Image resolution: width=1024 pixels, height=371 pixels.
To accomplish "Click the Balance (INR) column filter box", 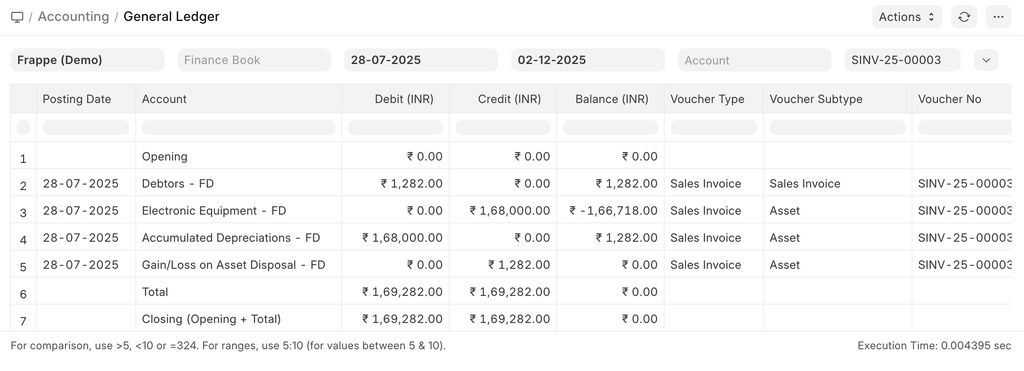I will pos(611,127).
